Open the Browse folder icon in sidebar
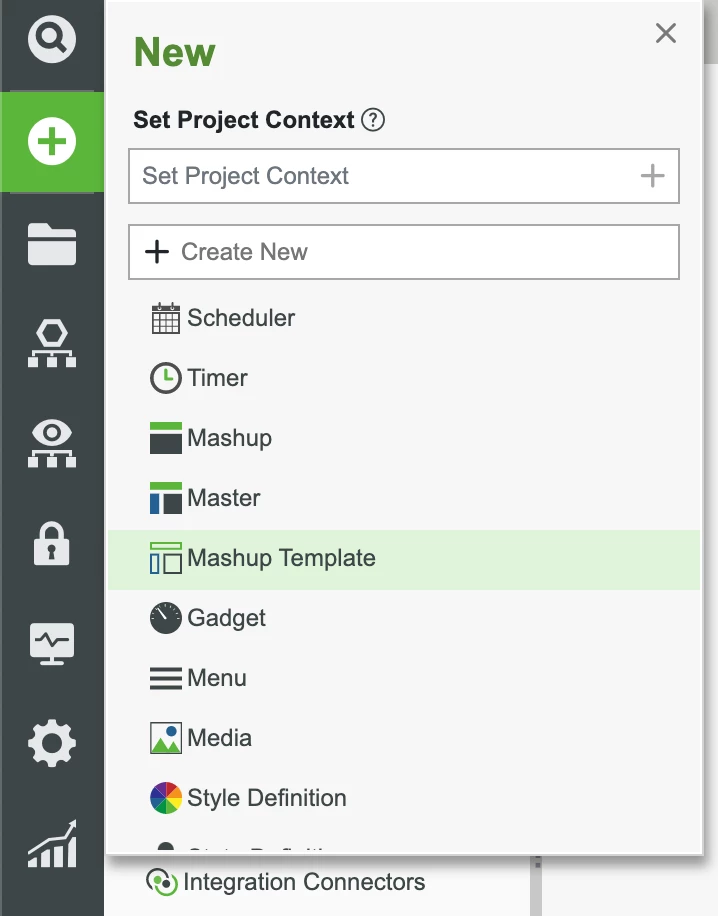The height and width of the screenshot is (916, 718). pyautogui.click(x=51, y=243)
